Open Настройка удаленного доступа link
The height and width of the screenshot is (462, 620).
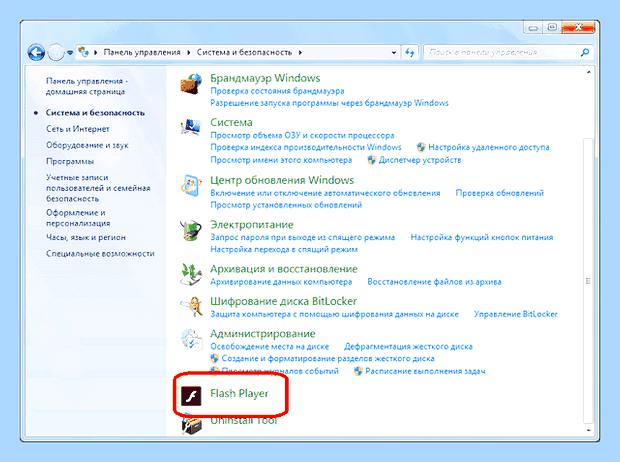tap(489, 148)
